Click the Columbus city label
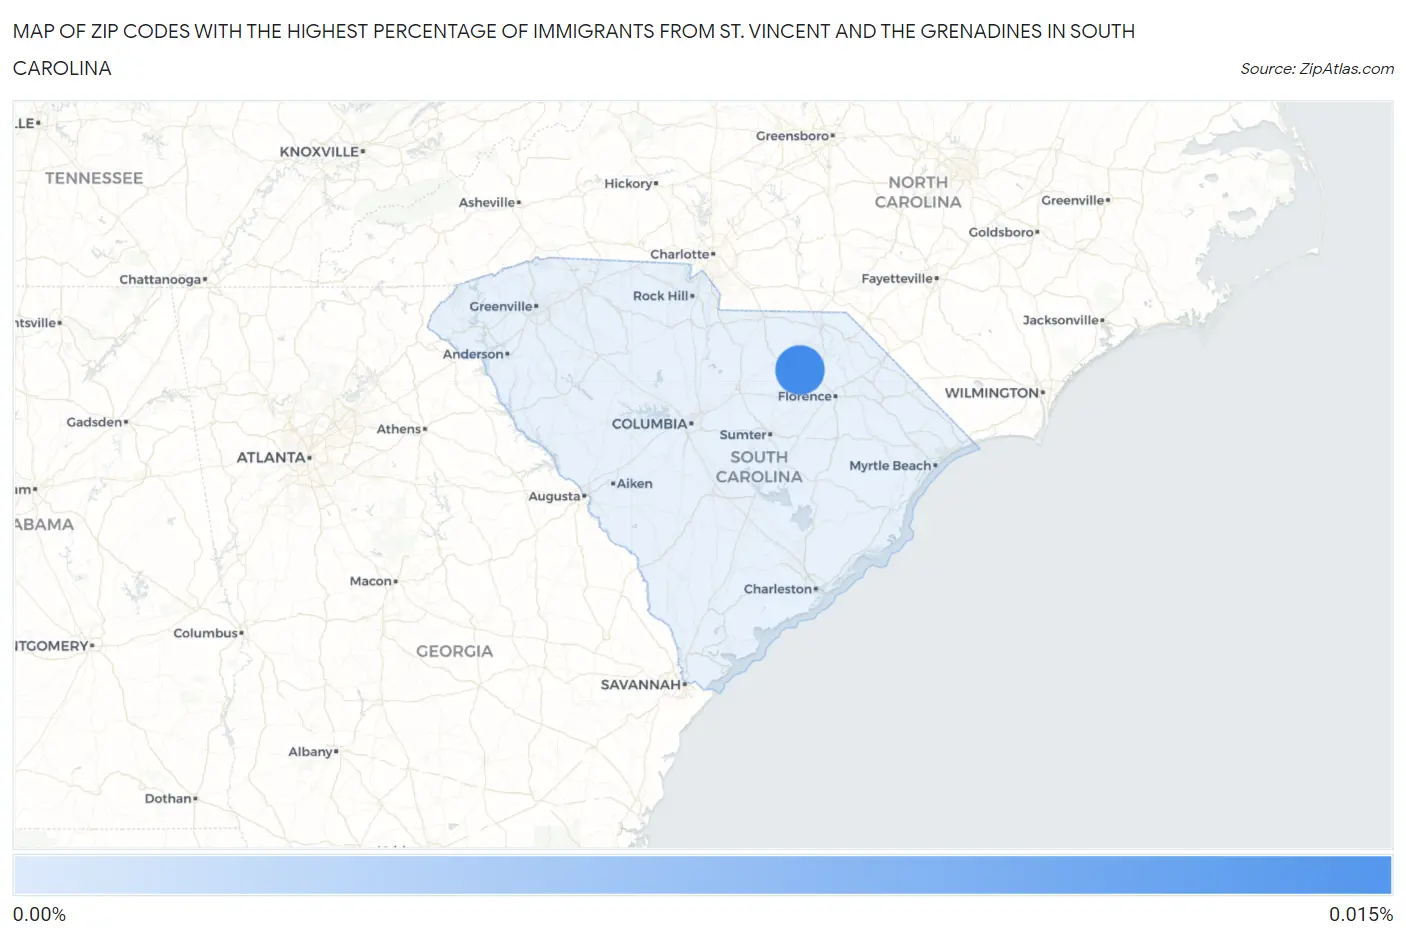 206,634
